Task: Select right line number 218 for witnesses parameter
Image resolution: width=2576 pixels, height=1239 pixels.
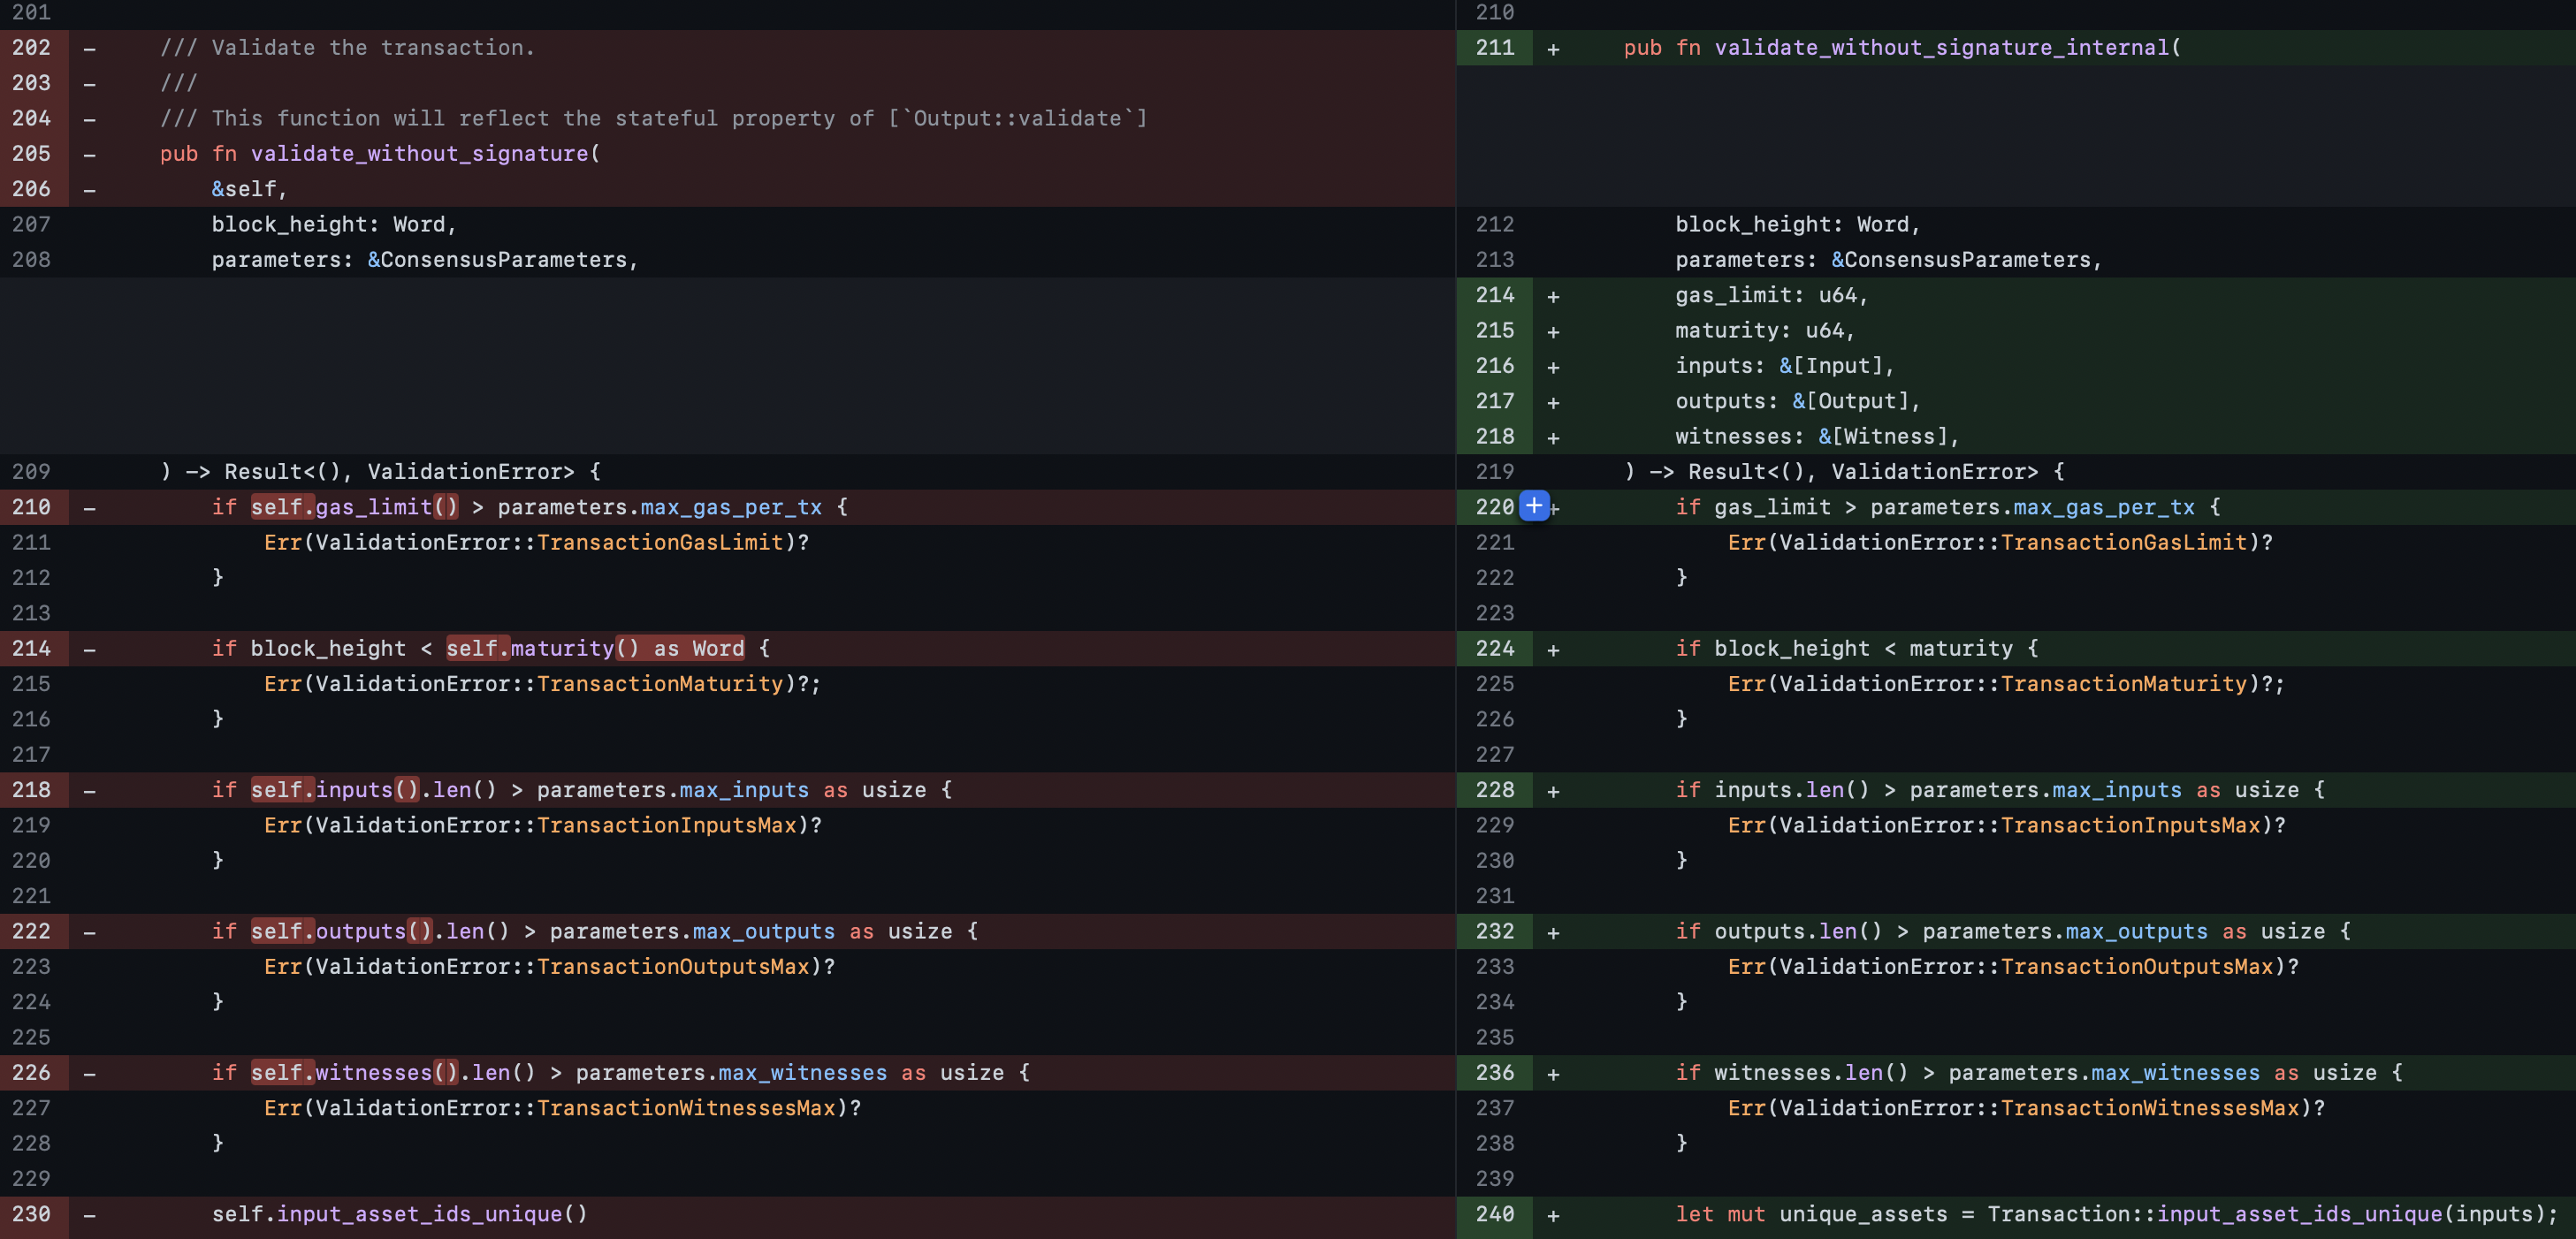Action: 1495,437
